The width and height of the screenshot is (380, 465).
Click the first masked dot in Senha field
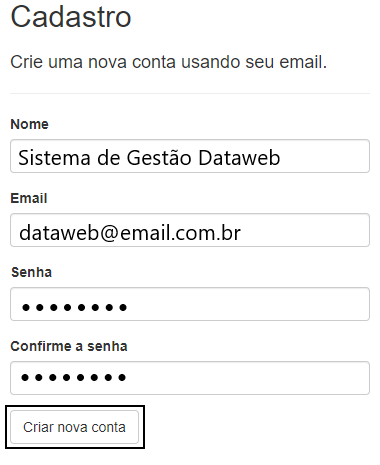(25, 307)
